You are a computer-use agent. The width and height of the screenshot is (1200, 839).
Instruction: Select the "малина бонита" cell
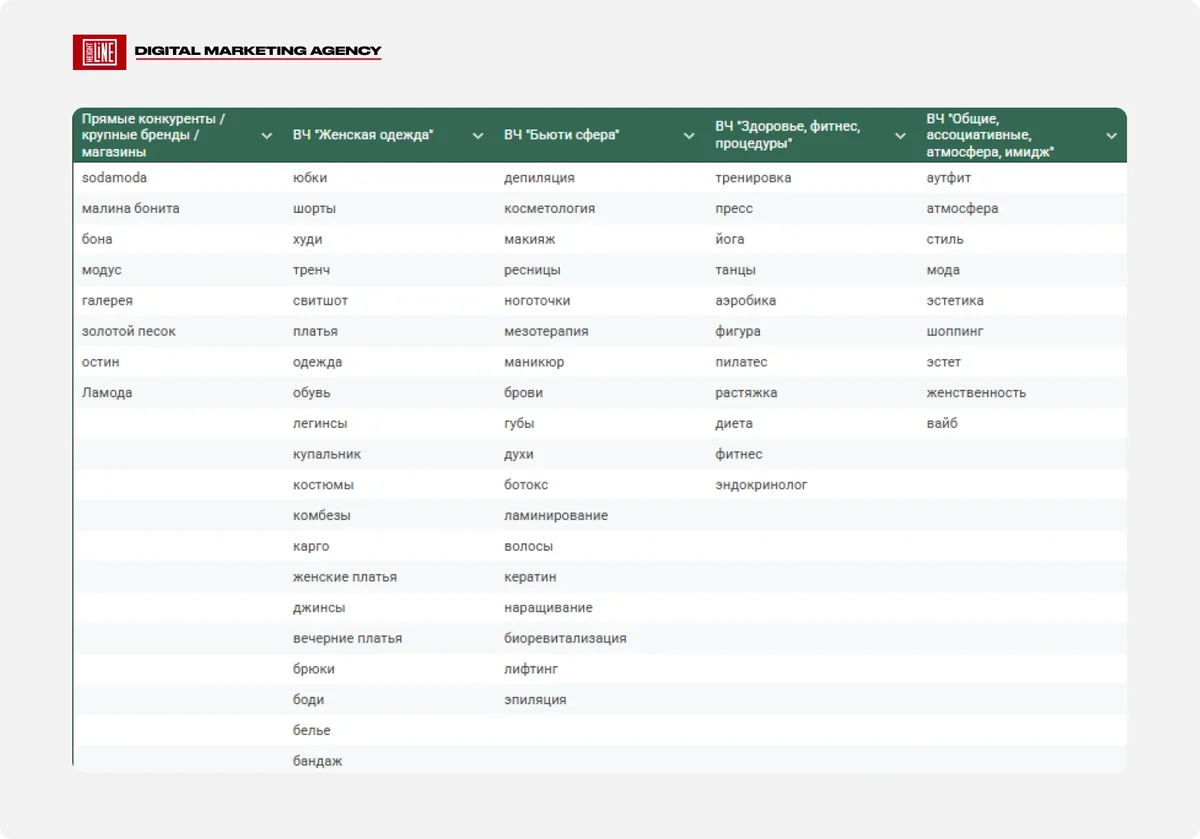click(177, 209)
